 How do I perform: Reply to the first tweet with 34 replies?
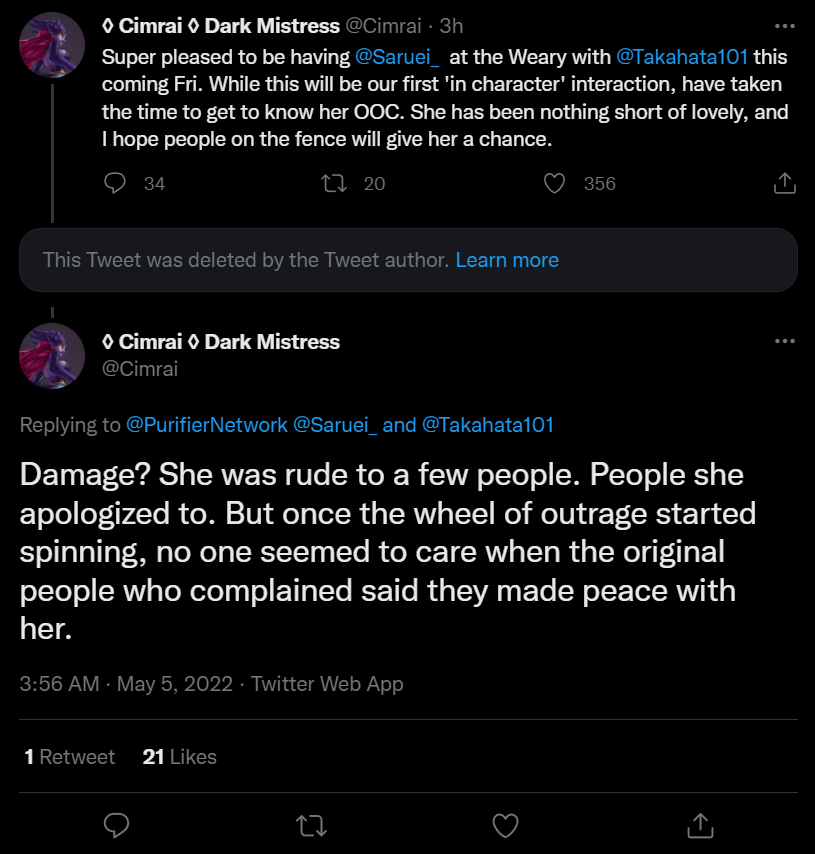click(115, 184)
